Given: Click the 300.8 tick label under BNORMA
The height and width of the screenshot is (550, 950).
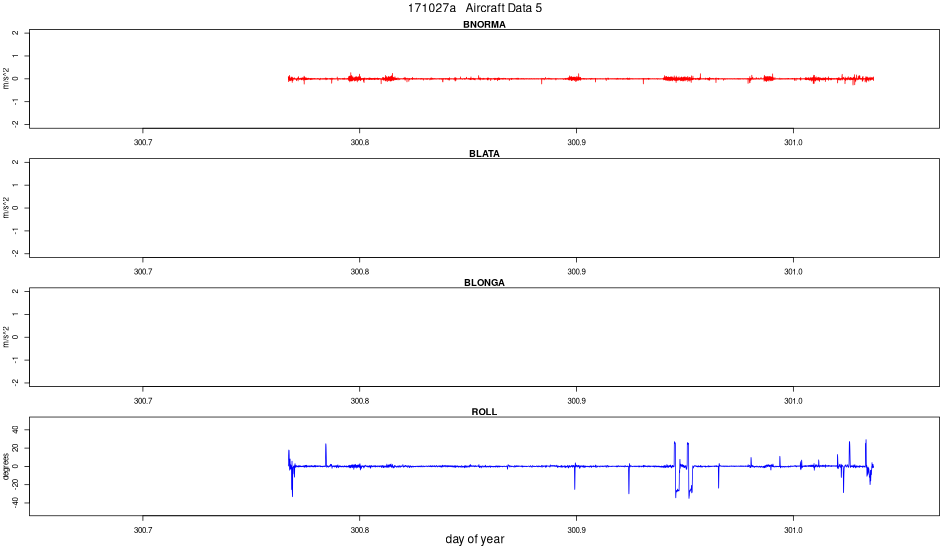Looking at the screenshot, I should (360, 142).
